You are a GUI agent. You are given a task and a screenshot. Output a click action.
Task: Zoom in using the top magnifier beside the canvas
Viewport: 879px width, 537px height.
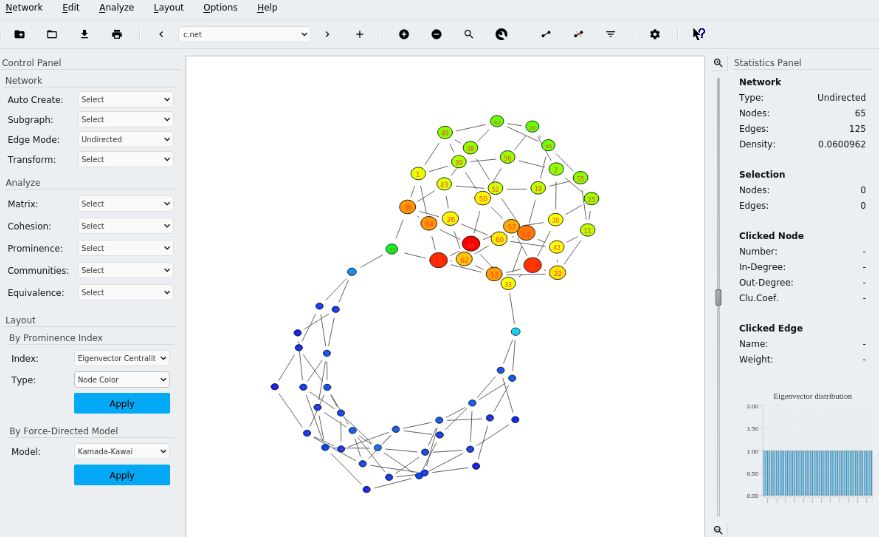(718, 63)
